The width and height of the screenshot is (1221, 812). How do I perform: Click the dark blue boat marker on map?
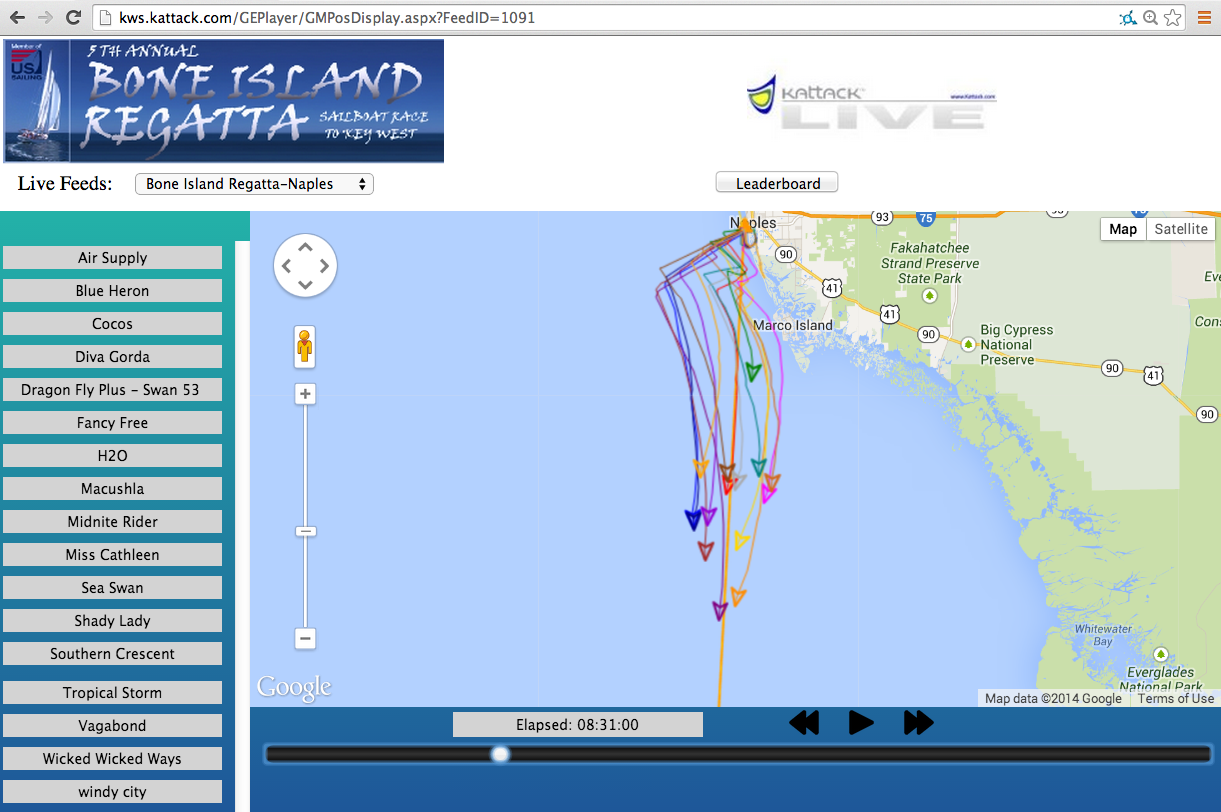(692, 520)
